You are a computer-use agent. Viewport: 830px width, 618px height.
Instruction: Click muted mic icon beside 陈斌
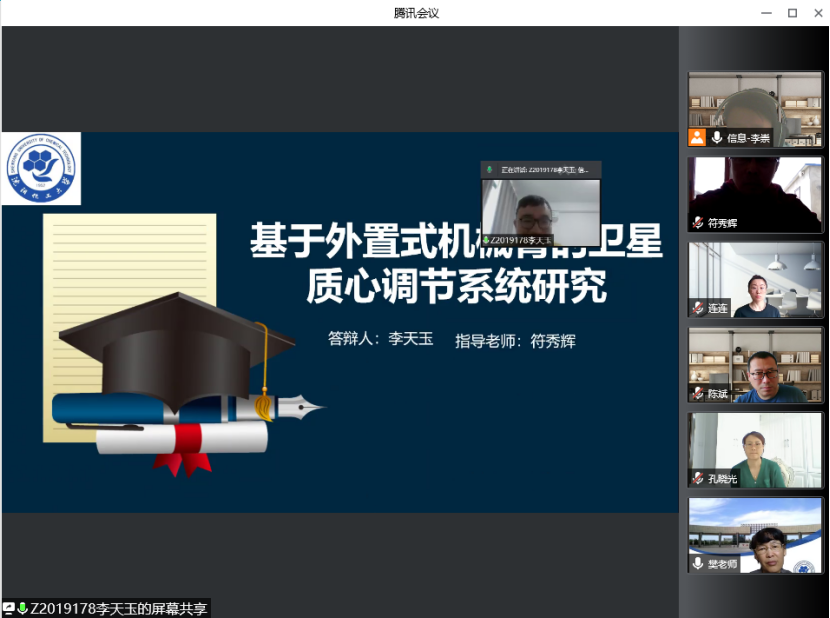pos(698,394)
